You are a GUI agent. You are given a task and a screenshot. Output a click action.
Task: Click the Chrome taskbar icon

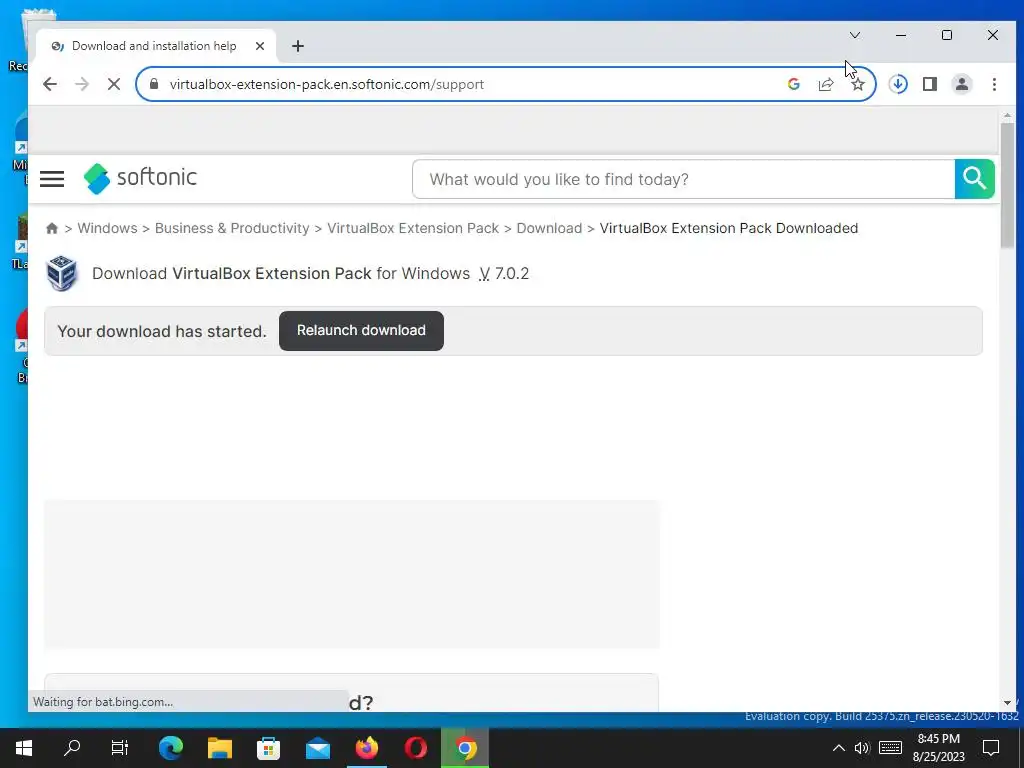coord(465,748)
